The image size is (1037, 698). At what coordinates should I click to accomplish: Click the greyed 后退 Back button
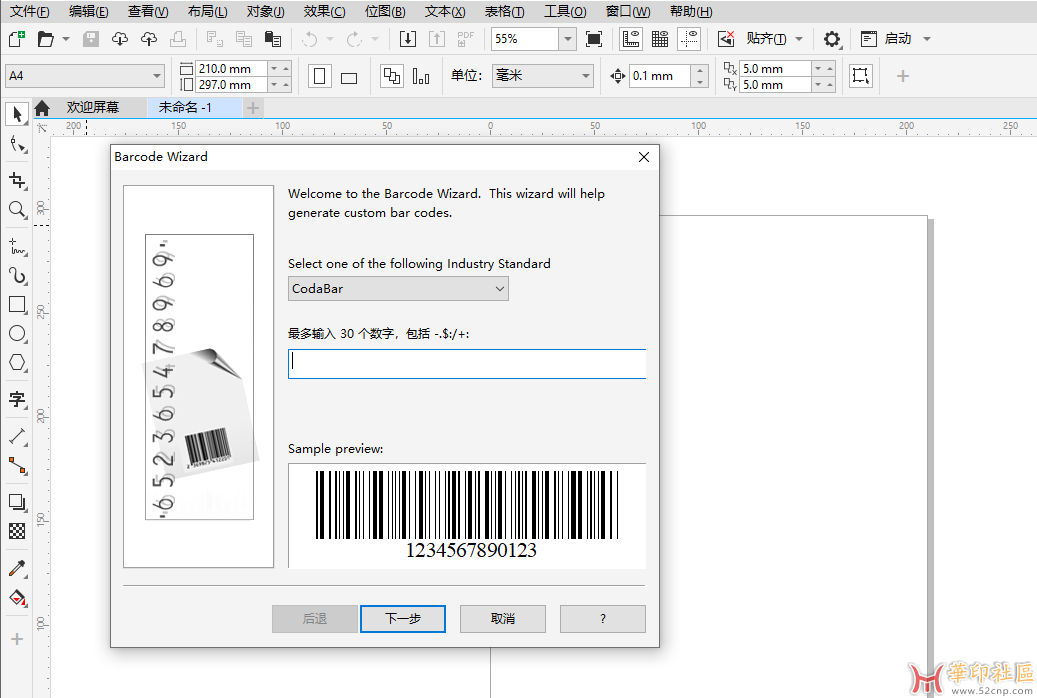click(315, 619)
